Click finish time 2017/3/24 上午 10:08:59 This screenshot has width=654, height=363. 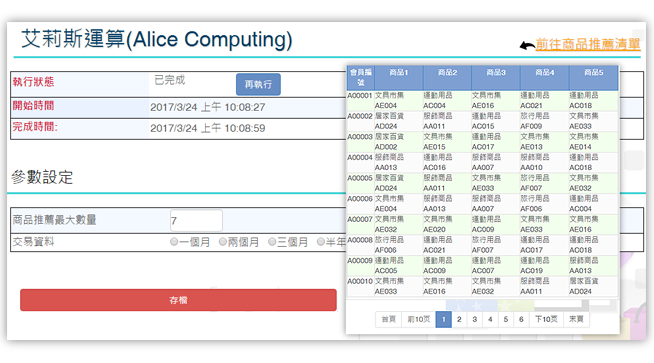tap(208, 128)
